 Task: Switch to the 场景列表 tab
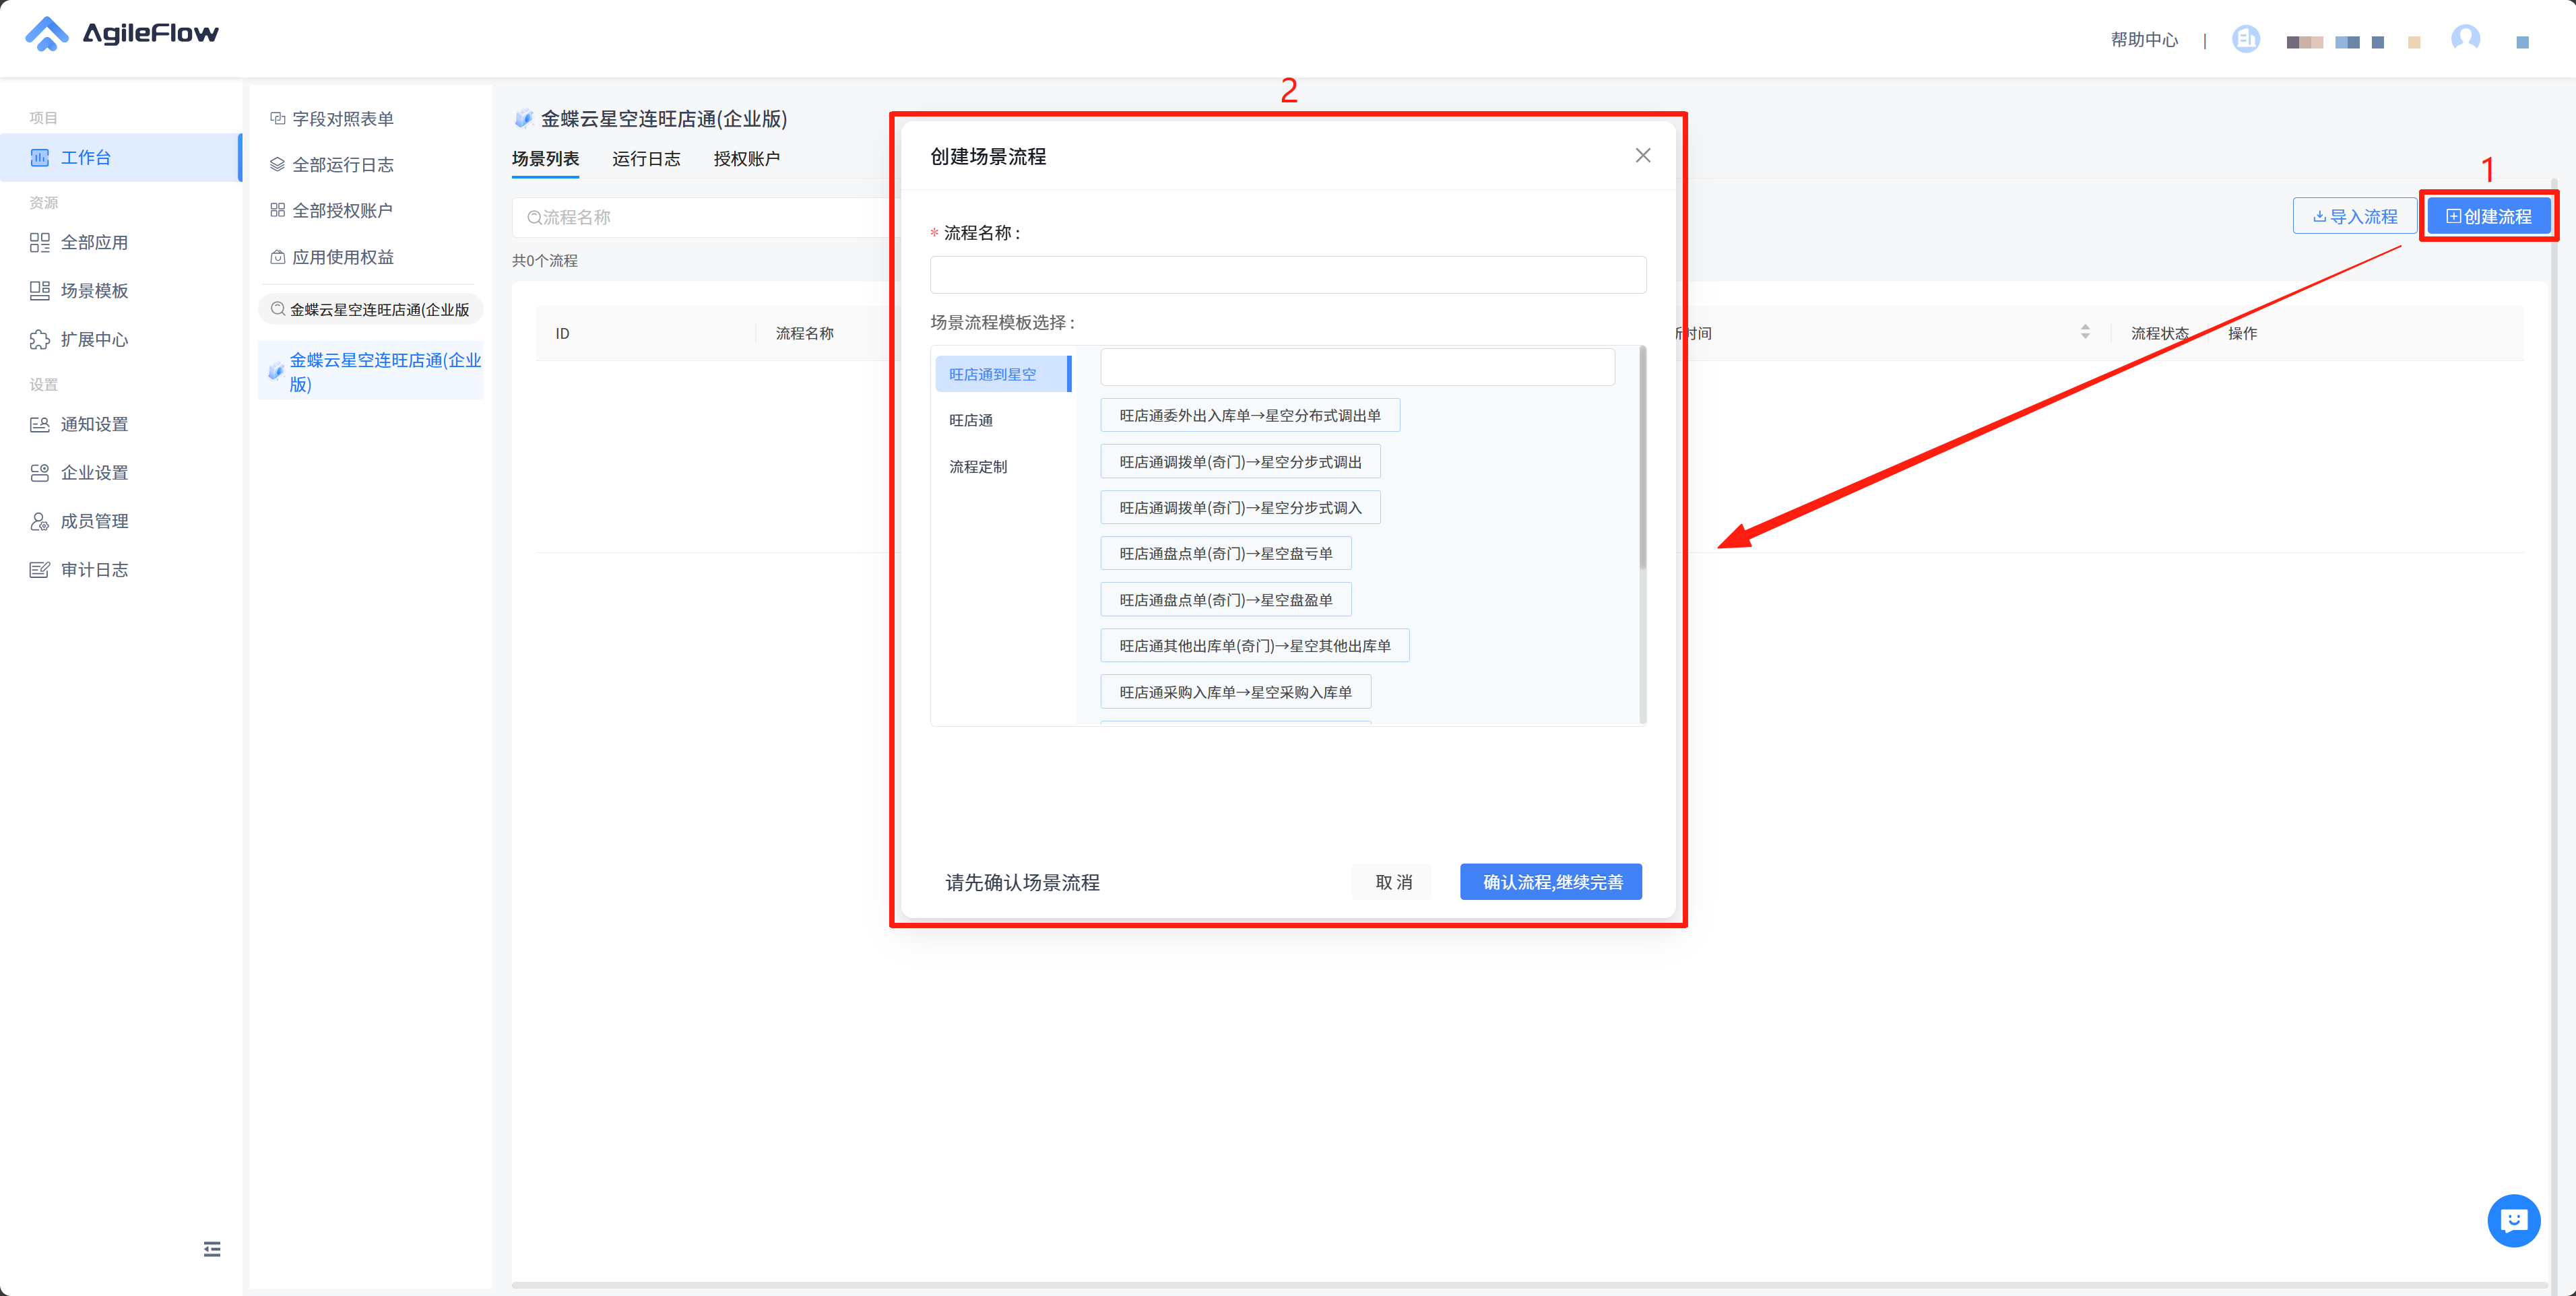coord(545,158)
